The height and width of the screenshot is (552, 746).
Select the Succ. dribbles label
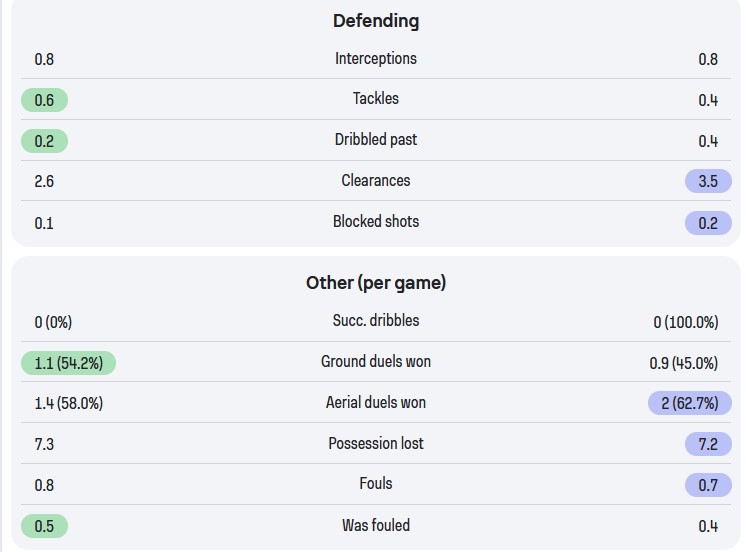point(376,320)
